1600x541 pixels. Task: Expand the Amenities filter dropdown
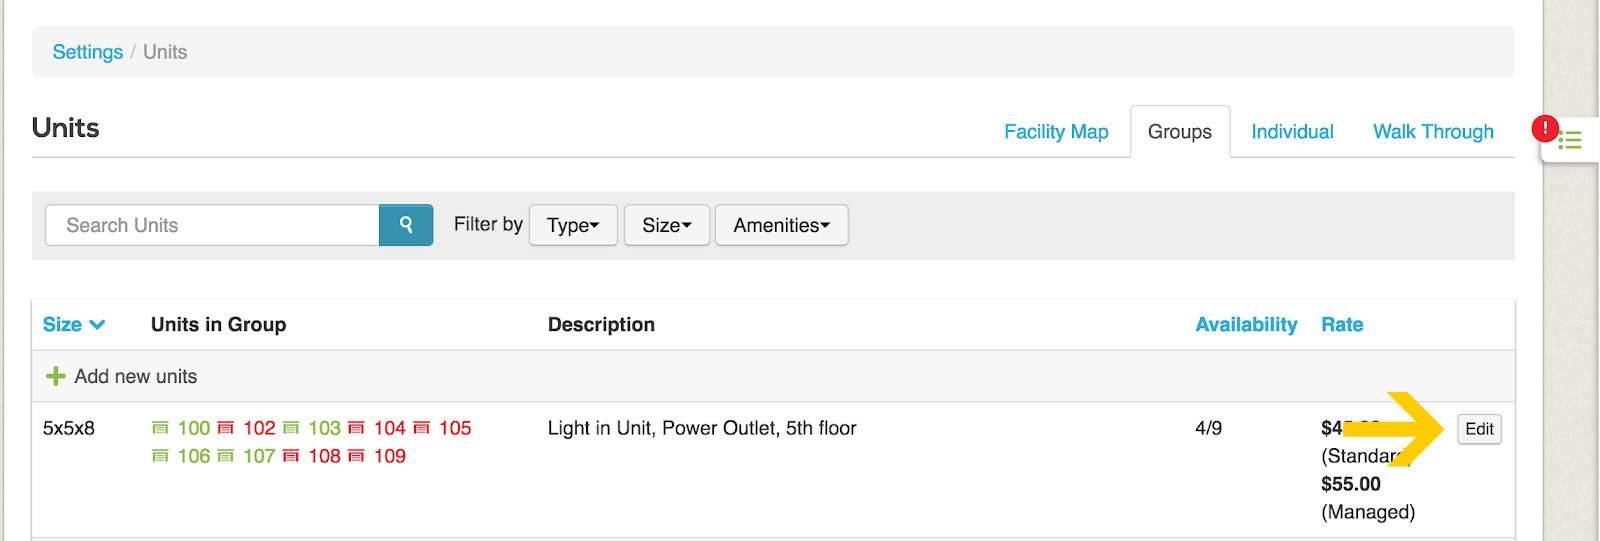point(782,225)
